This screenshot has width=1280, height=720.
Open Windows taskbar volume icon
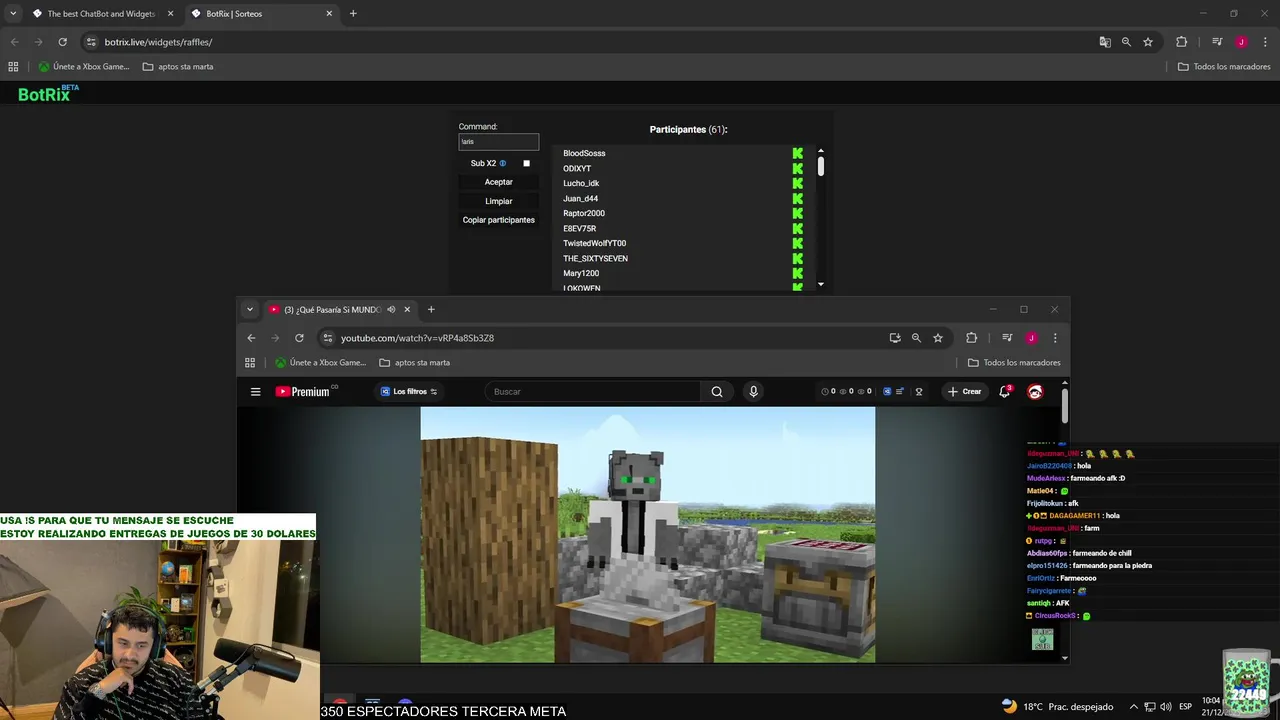coord(1166,707)
